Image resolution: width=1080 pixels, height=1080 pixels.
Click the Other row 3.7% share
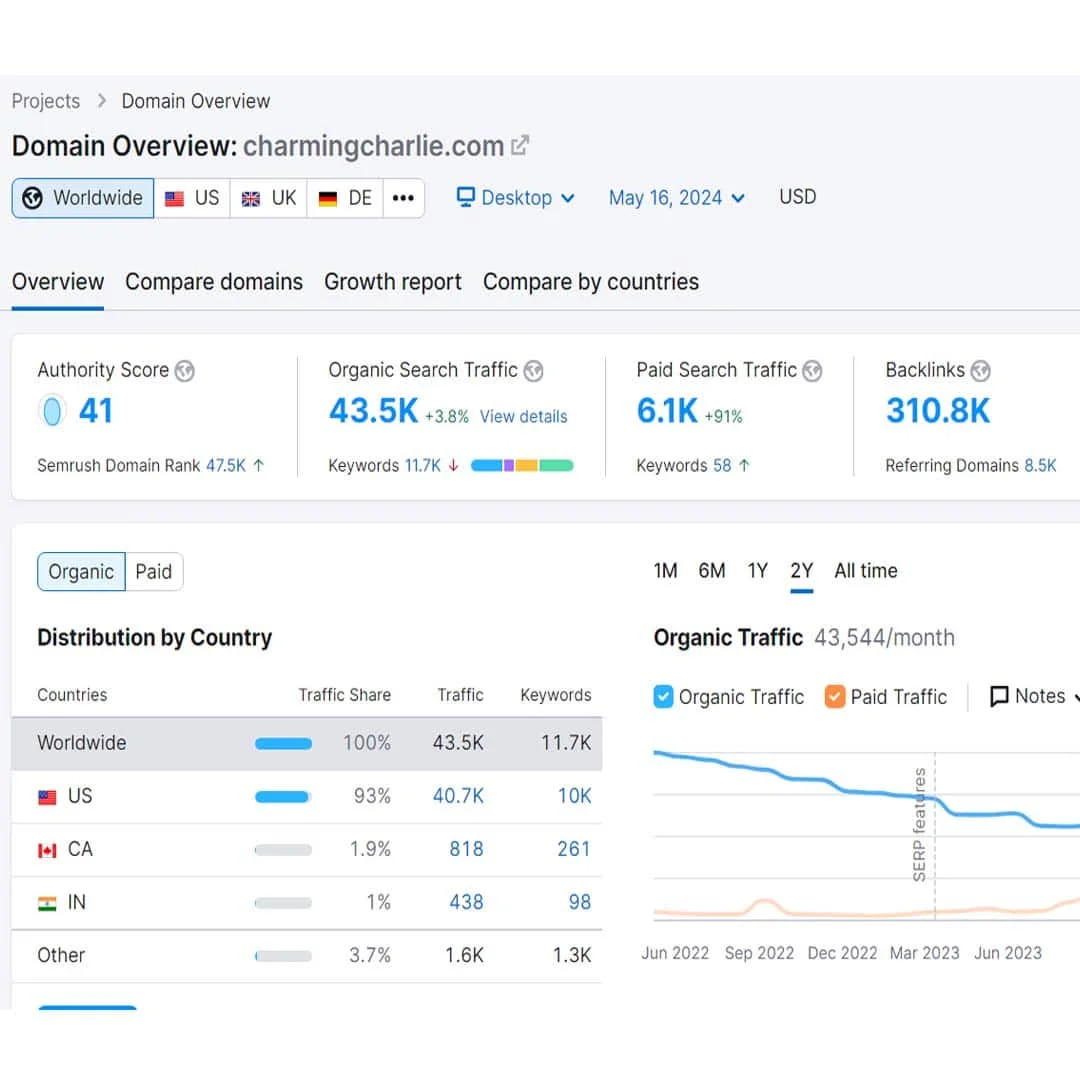pos(370,955)
